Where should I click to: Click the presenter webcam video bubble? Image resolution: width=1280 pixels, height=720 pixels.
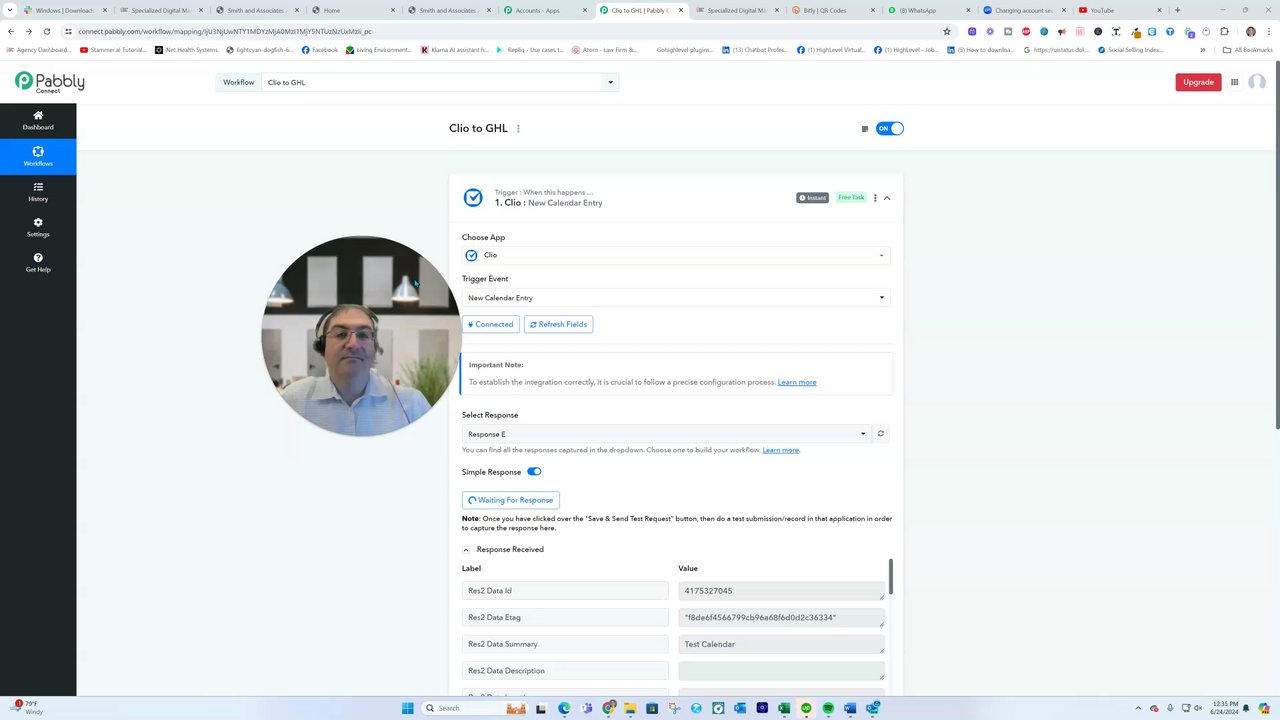point(361,336)
